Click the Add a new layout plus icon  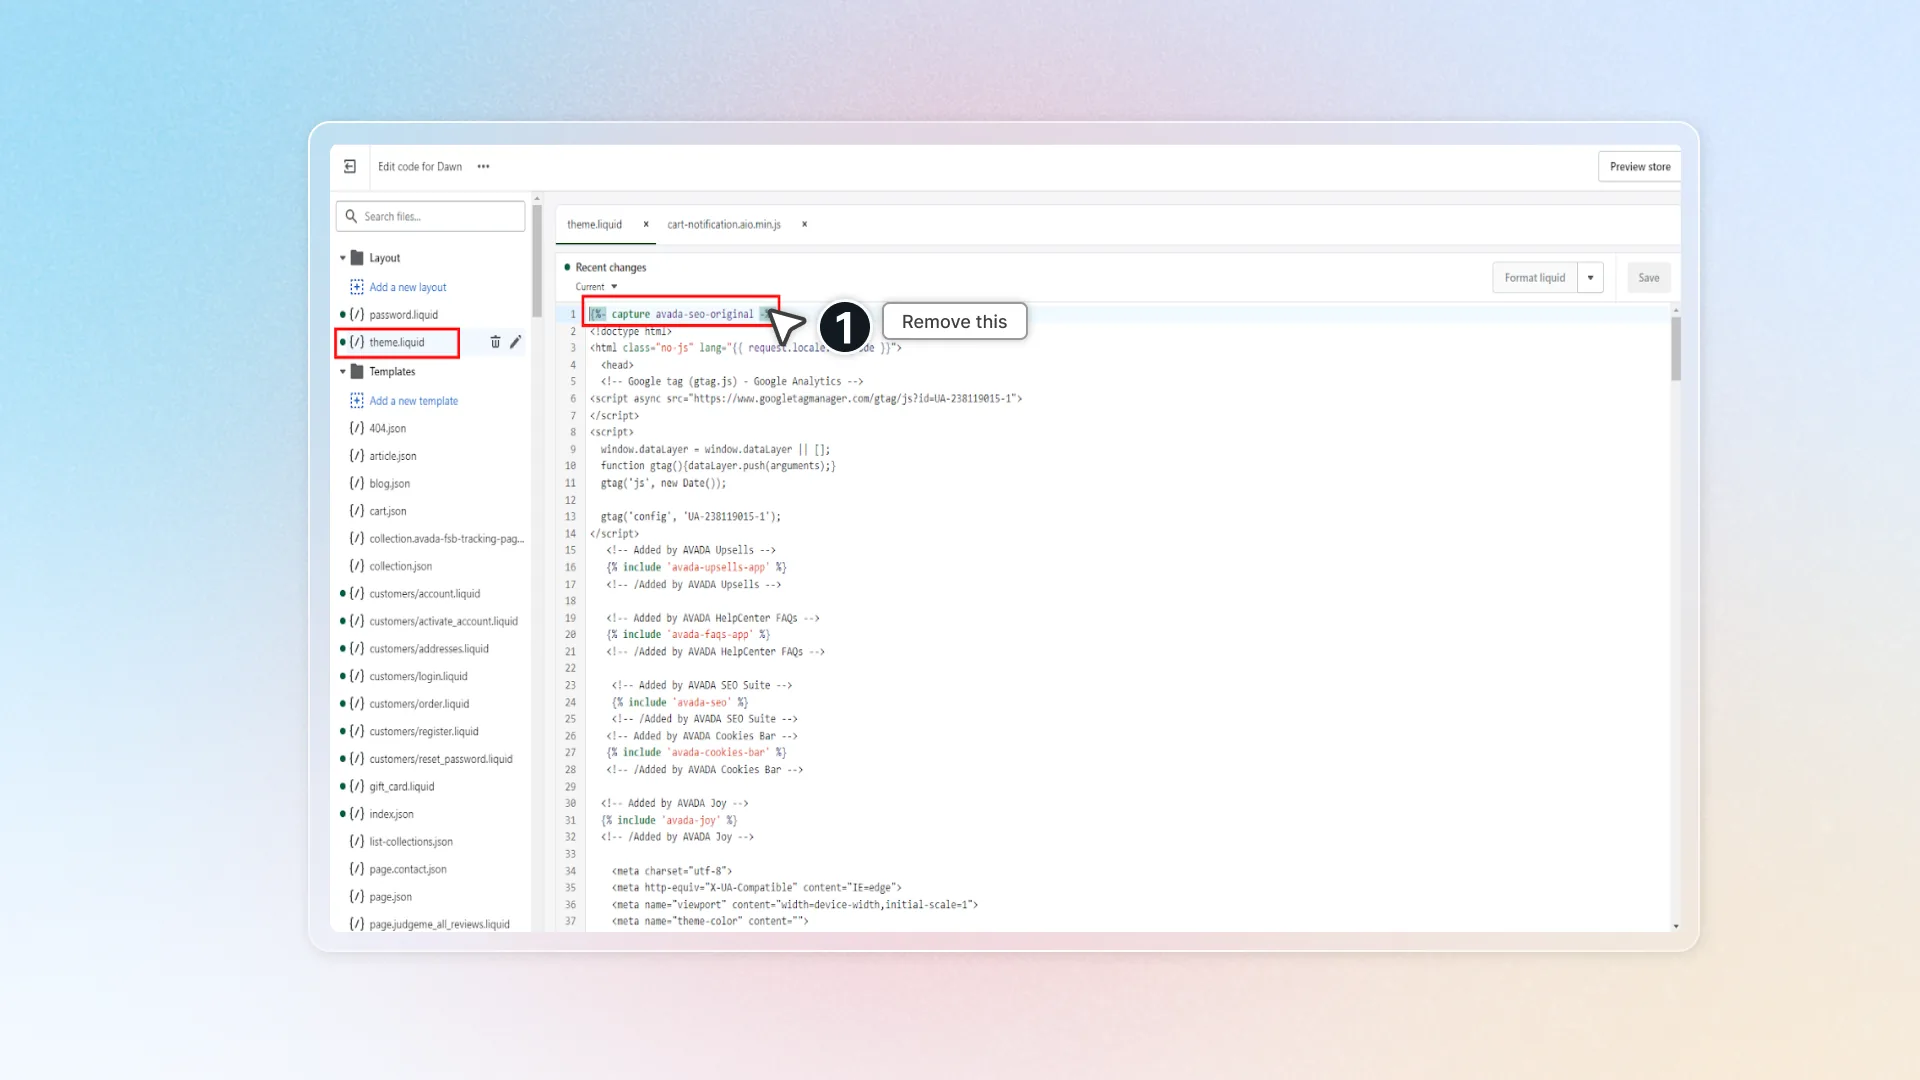coord(357,288)
